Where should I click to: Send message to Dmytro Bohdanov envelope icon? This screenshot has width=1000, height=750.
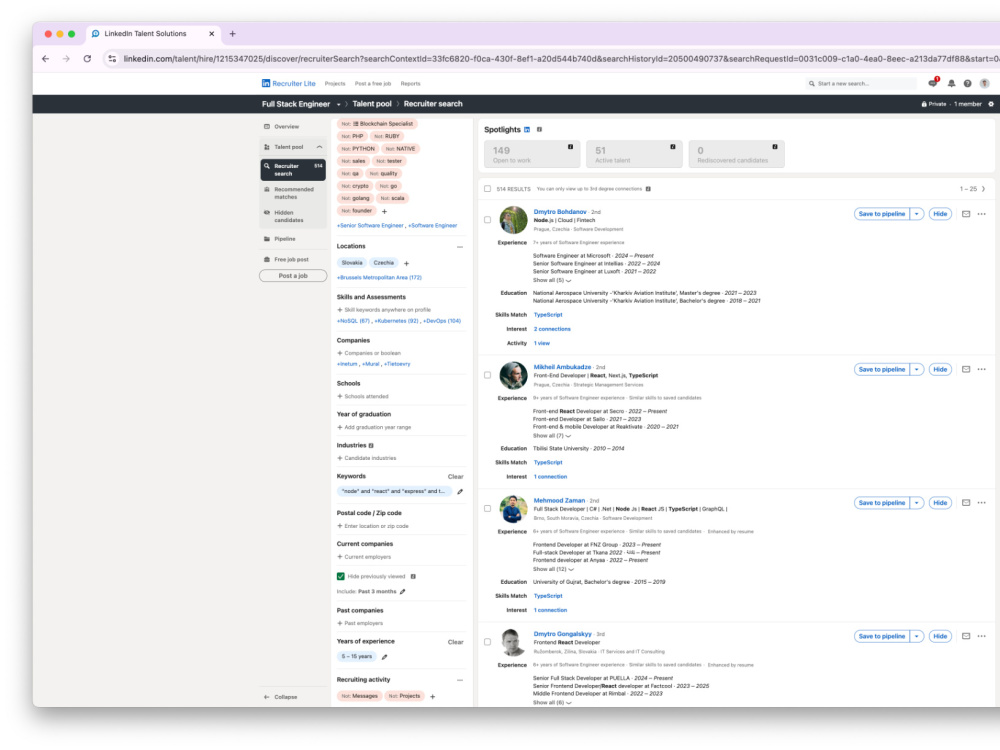pyautogui.click(x=966, y=214)
